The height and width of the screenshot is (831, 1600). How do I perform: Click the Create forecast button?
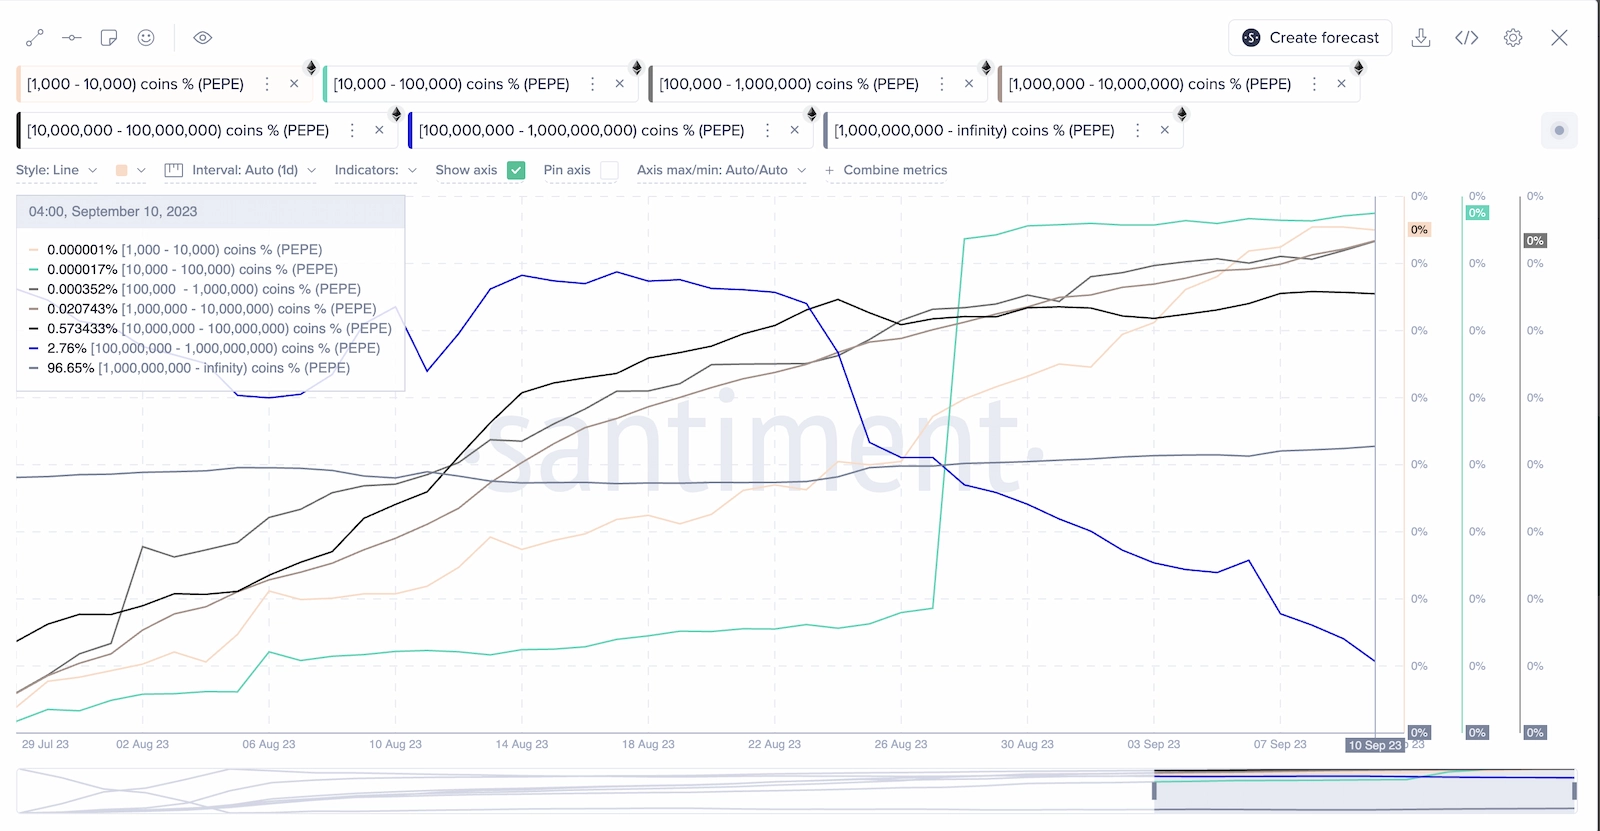1310,38
